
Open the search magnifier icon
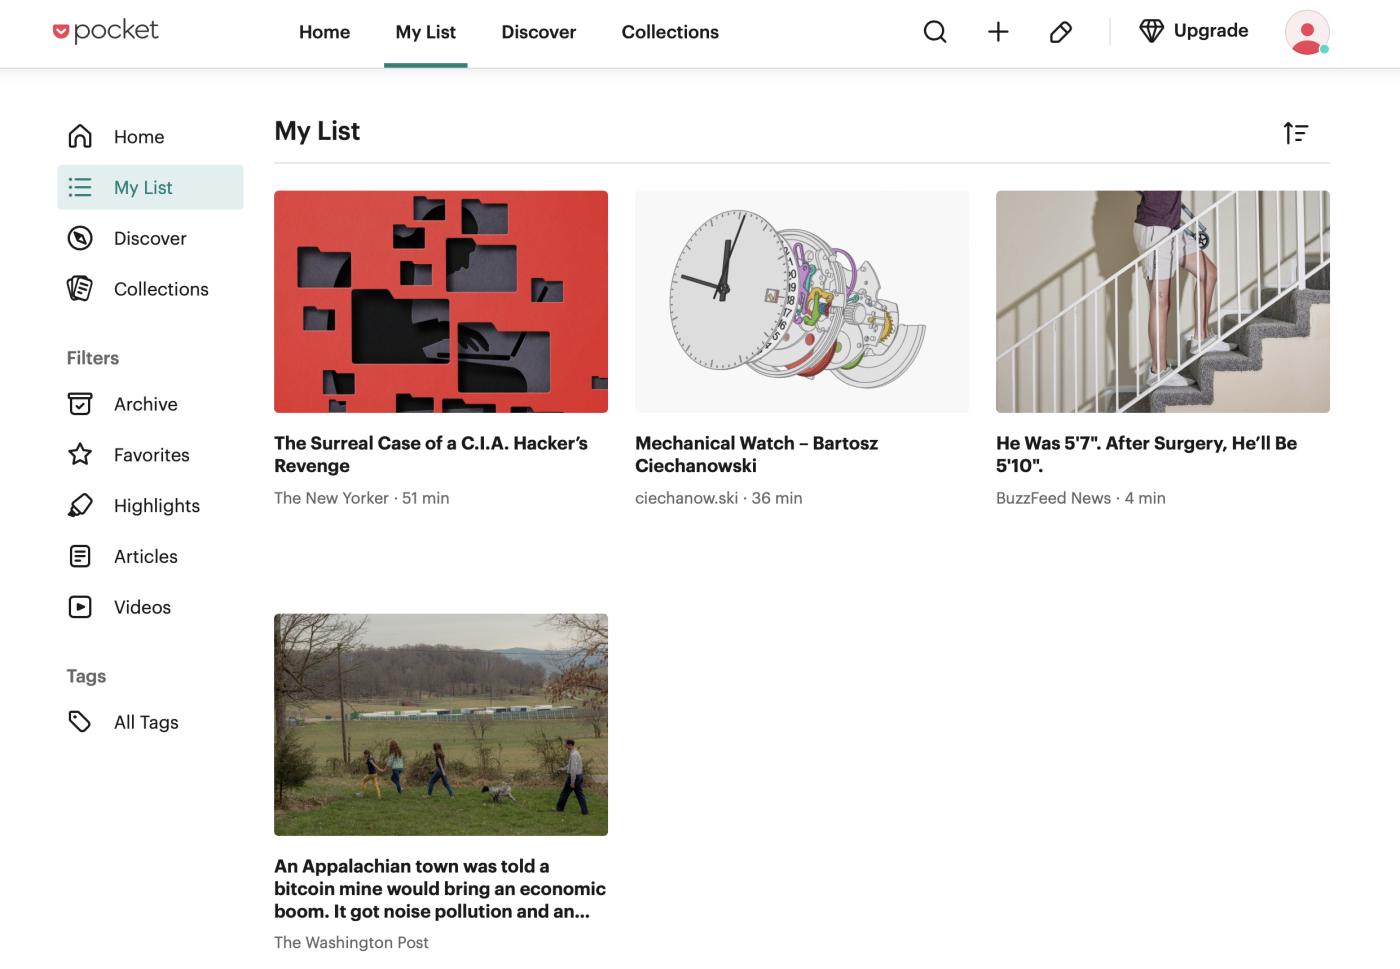pos(935,32)
